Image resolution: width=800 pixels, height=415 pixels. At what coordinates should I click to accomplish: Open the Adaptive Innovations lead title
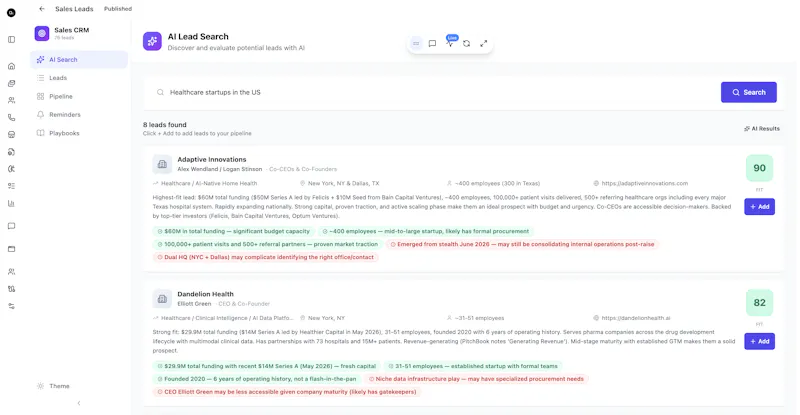(x=212, y=160)
